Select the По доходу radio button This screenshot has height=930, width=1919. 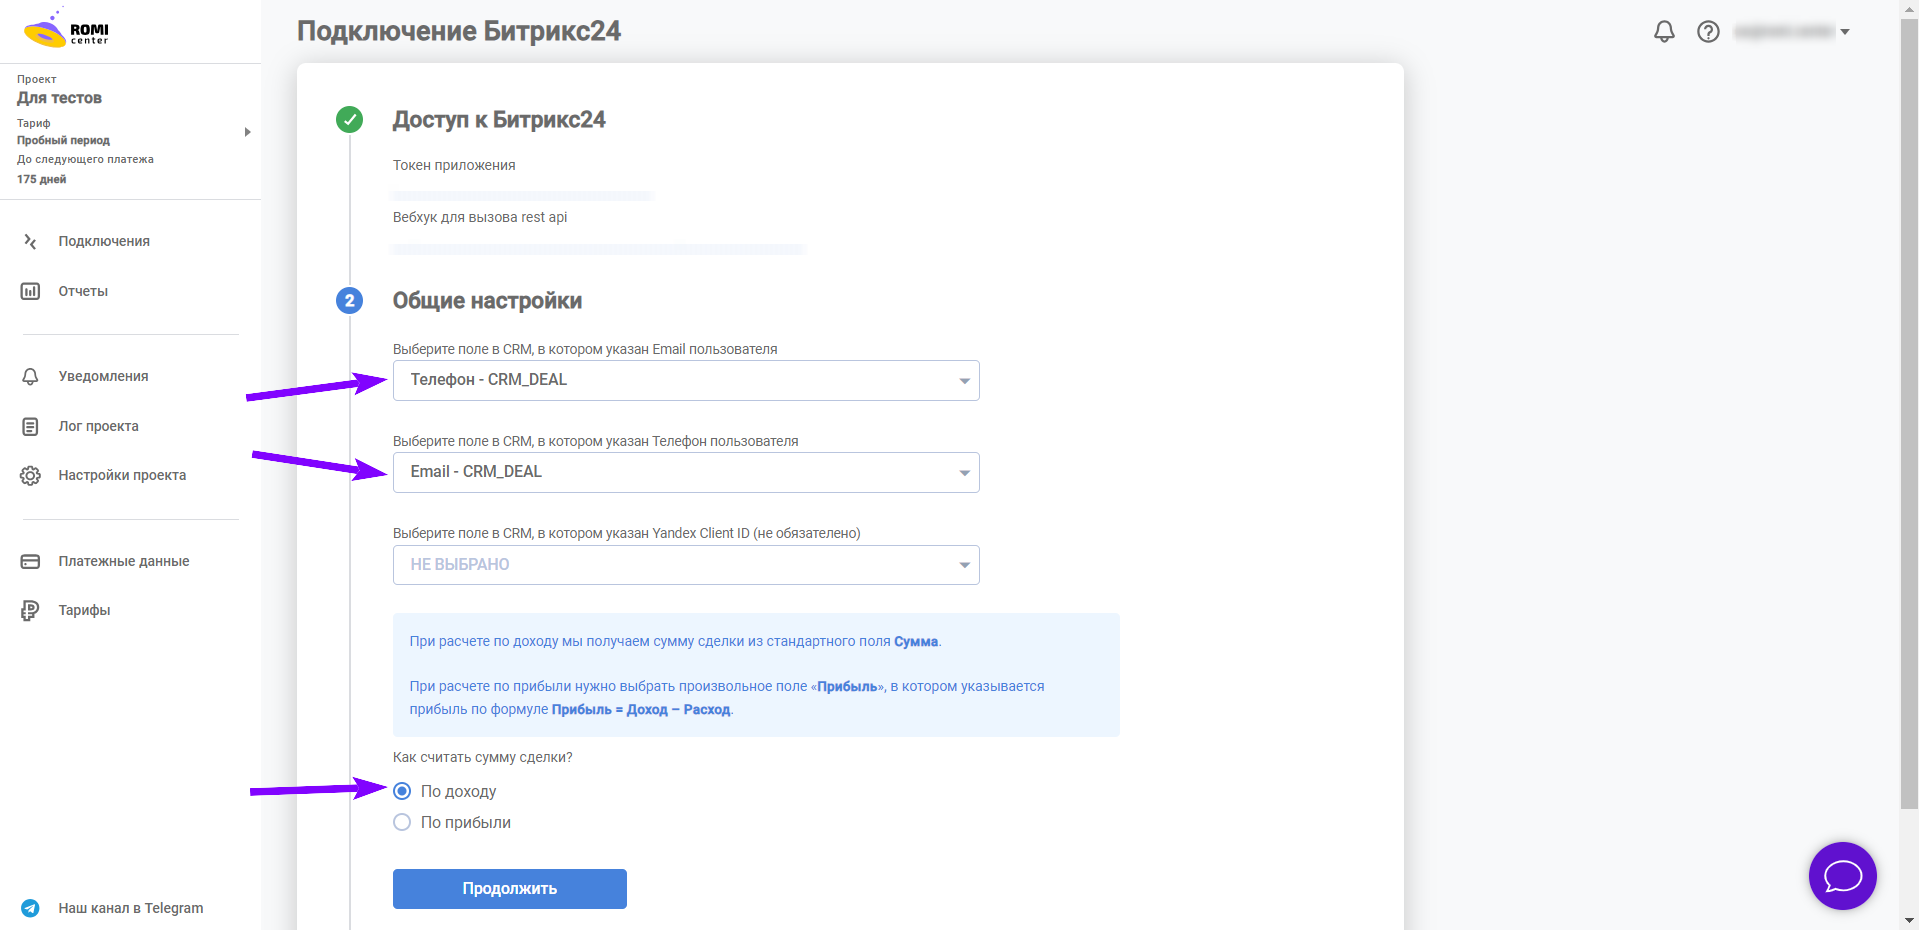coord(402,791)
